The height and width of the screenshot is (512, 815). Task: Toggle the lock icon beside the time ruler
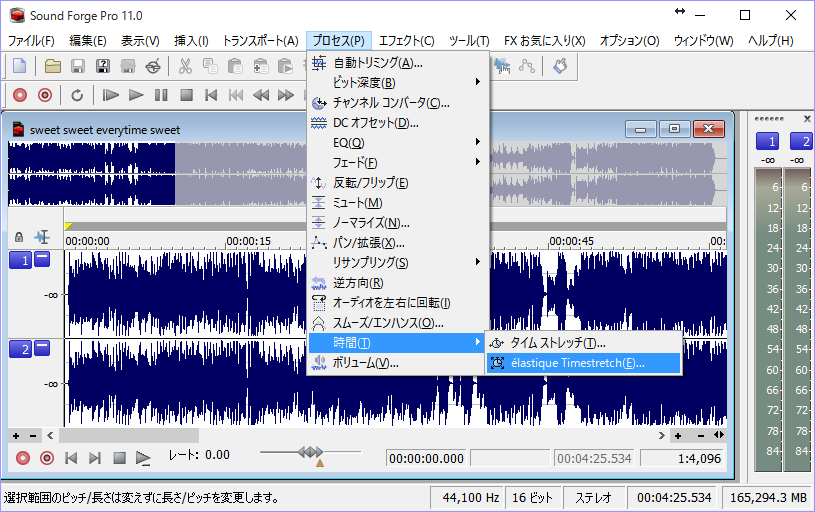(19, 238)
